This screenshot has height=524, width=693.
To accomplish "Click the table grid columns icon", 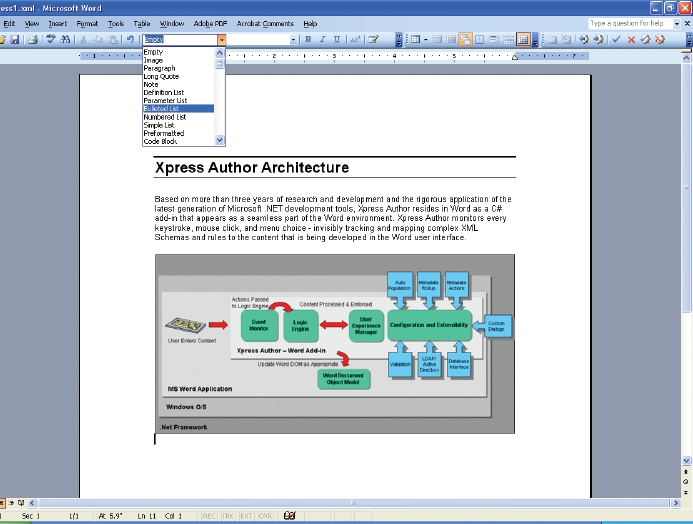I will (x=451, y=40).
